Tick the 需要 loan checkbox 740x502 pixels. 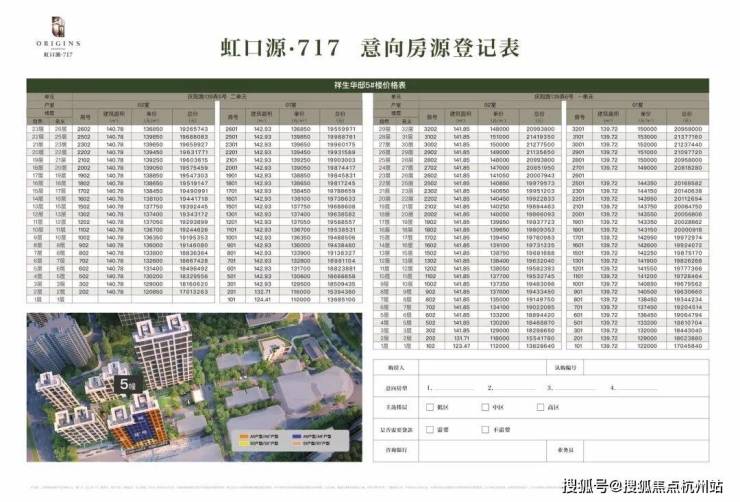[x=429, y=429]
